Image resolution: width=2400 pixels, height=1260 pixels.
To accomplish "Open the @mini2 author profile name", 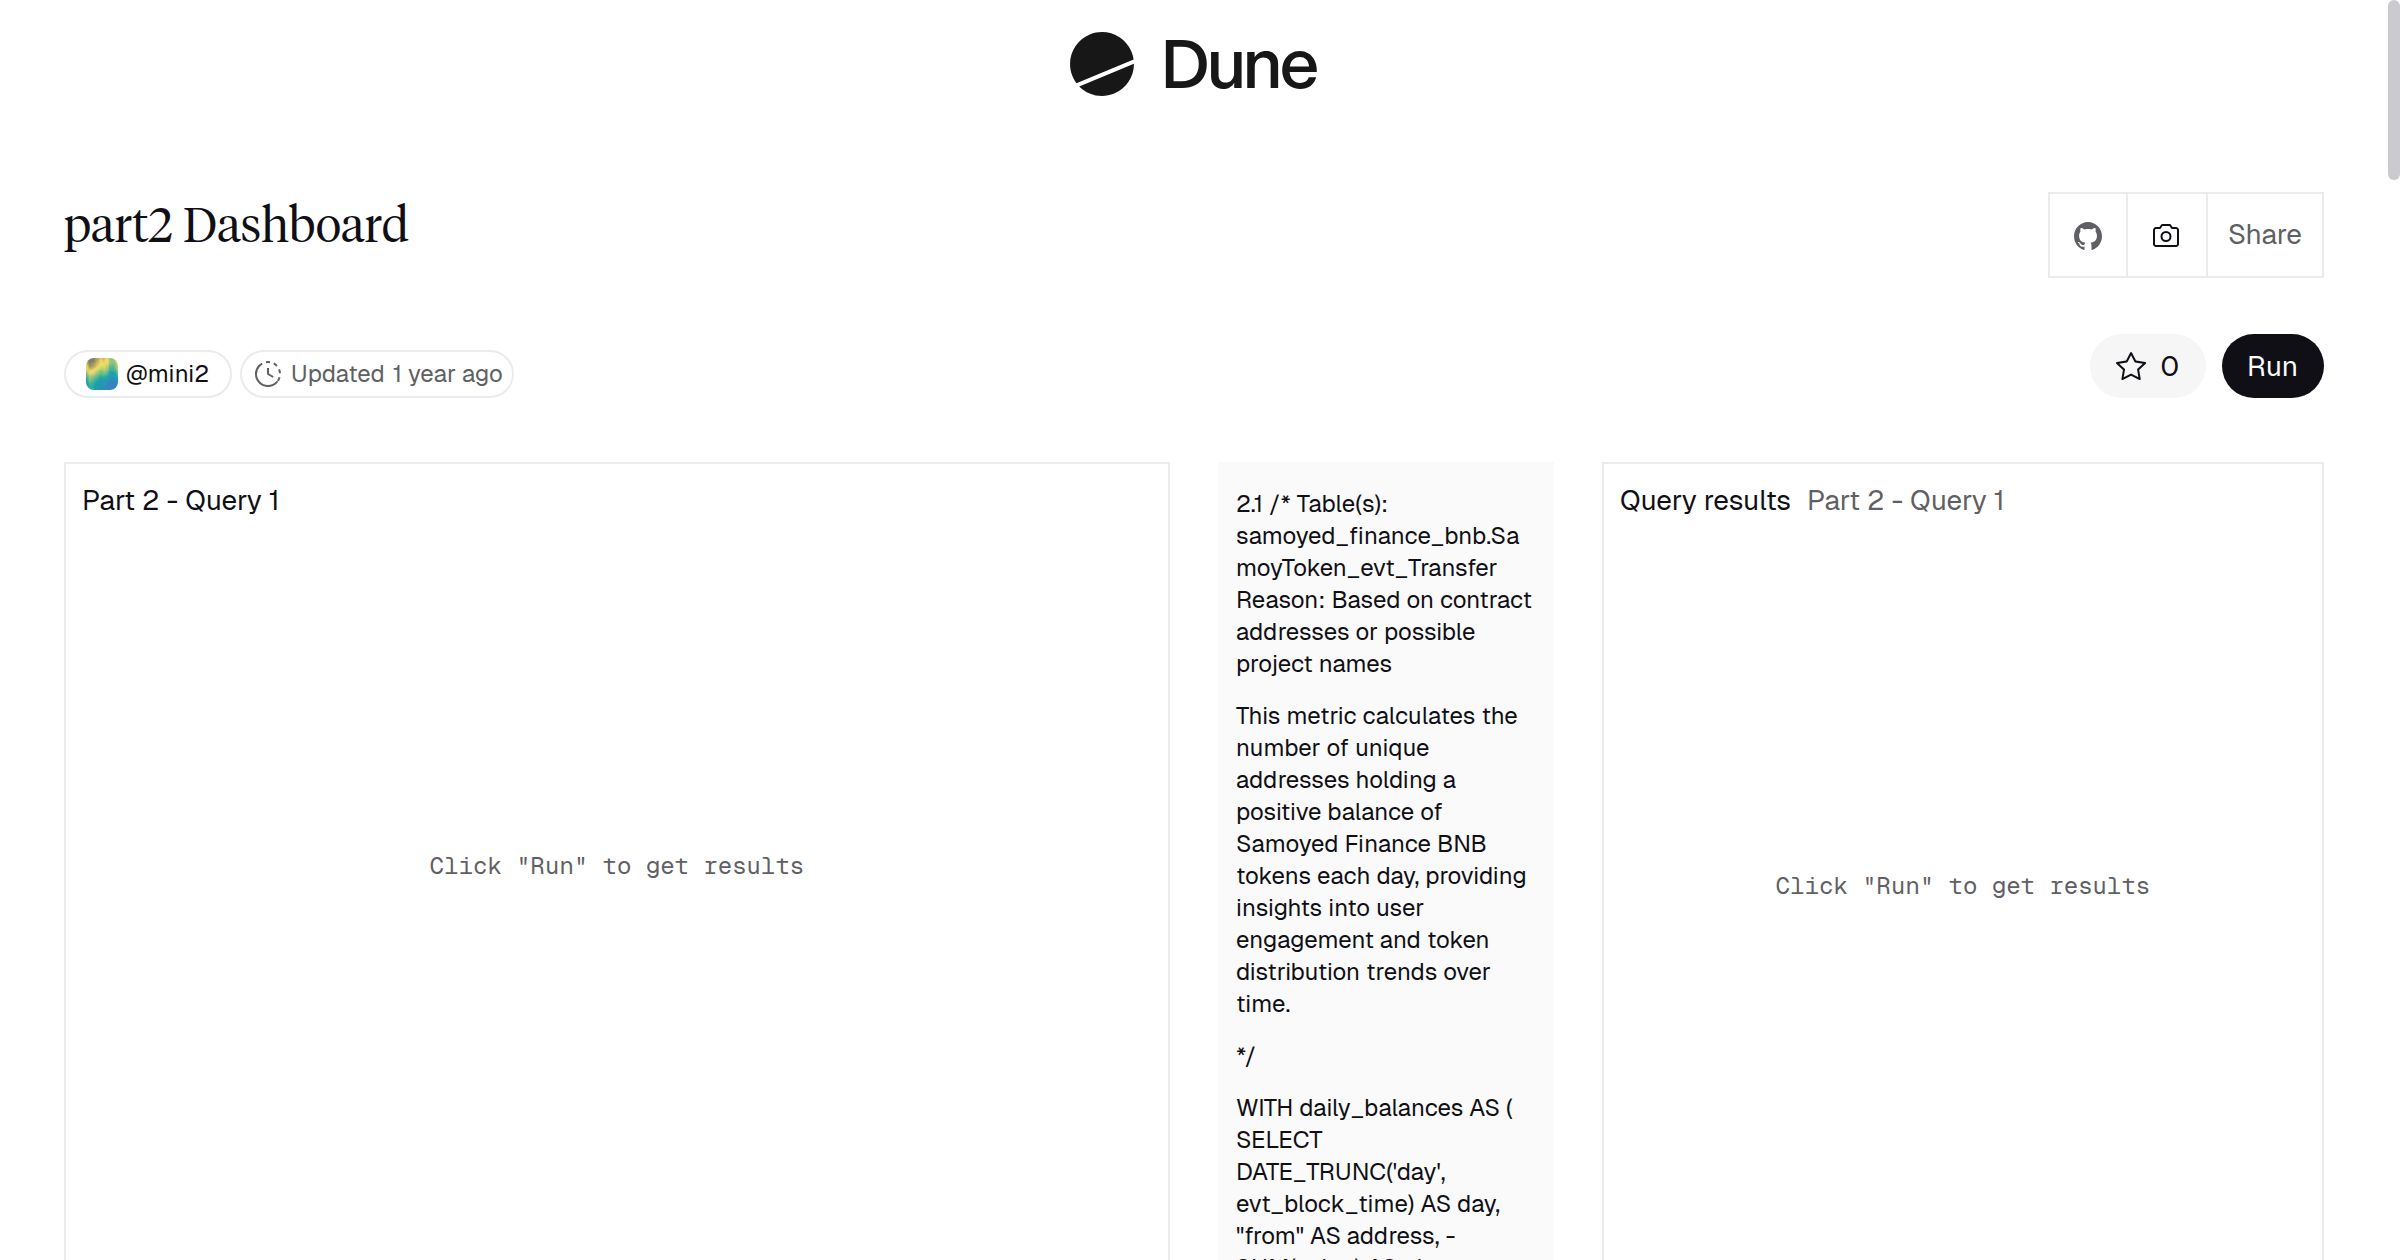I will point(167,374).
